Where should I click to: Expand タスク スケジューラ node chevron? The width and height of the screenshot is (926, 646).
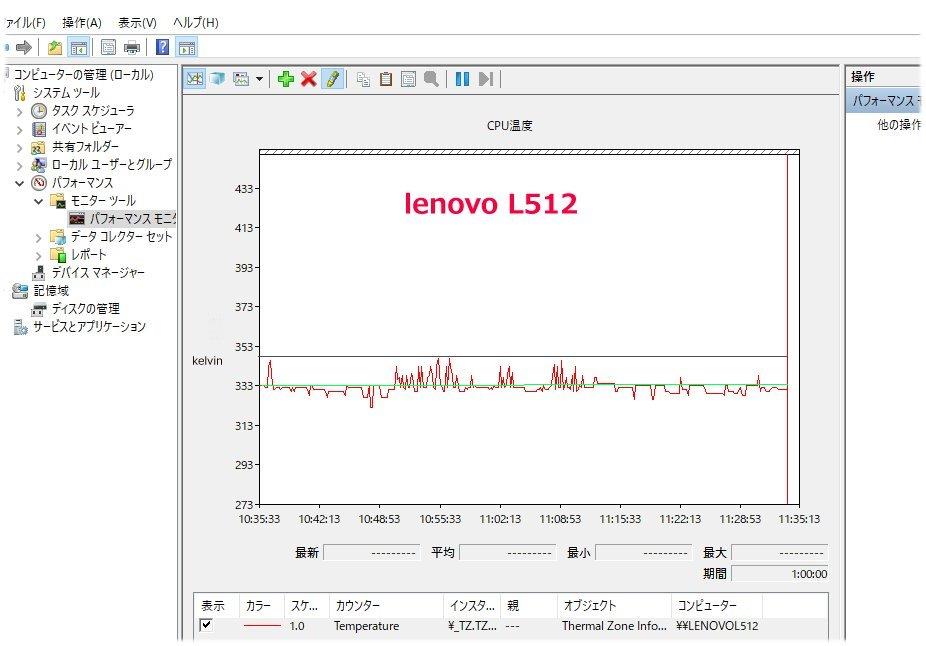(19, 112)
